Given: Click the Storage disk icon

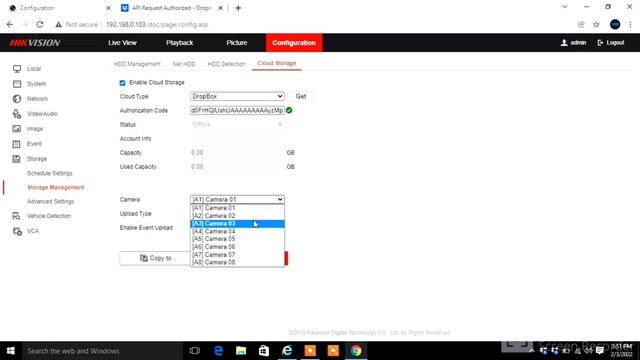Looking at the screenshot, I should pos(17,159).
